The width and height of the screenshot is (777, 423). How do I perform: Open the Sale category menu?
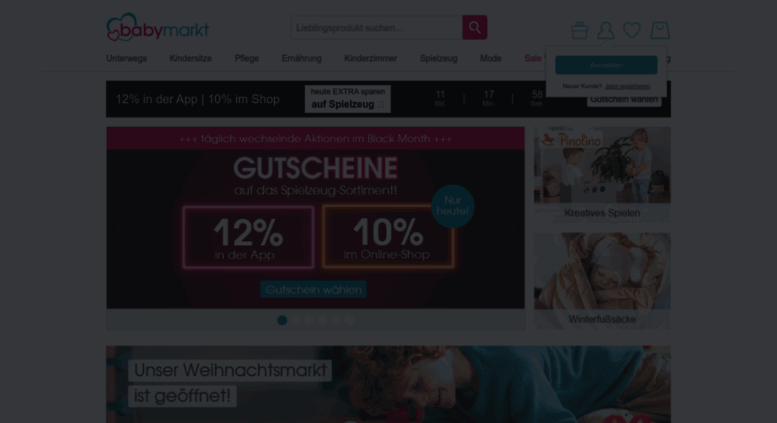(x=533, y=58)
